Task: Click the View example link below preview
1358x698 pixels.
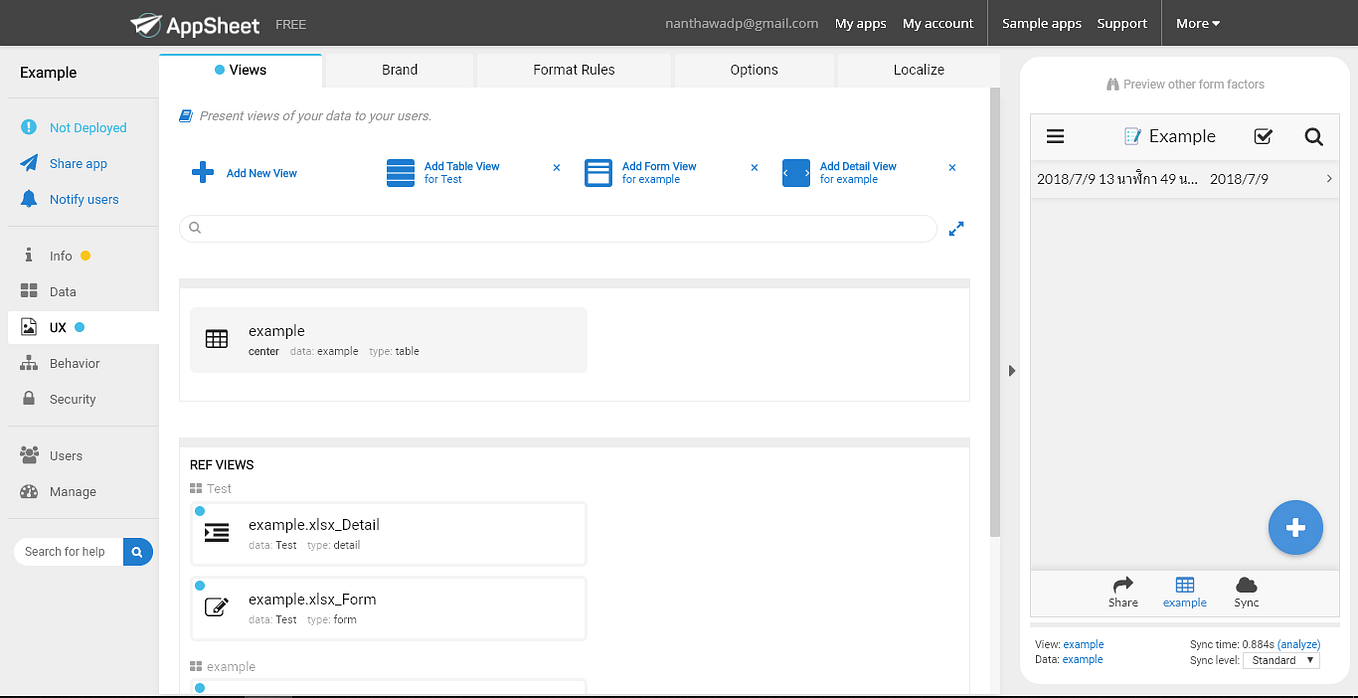Action: 1083,644
